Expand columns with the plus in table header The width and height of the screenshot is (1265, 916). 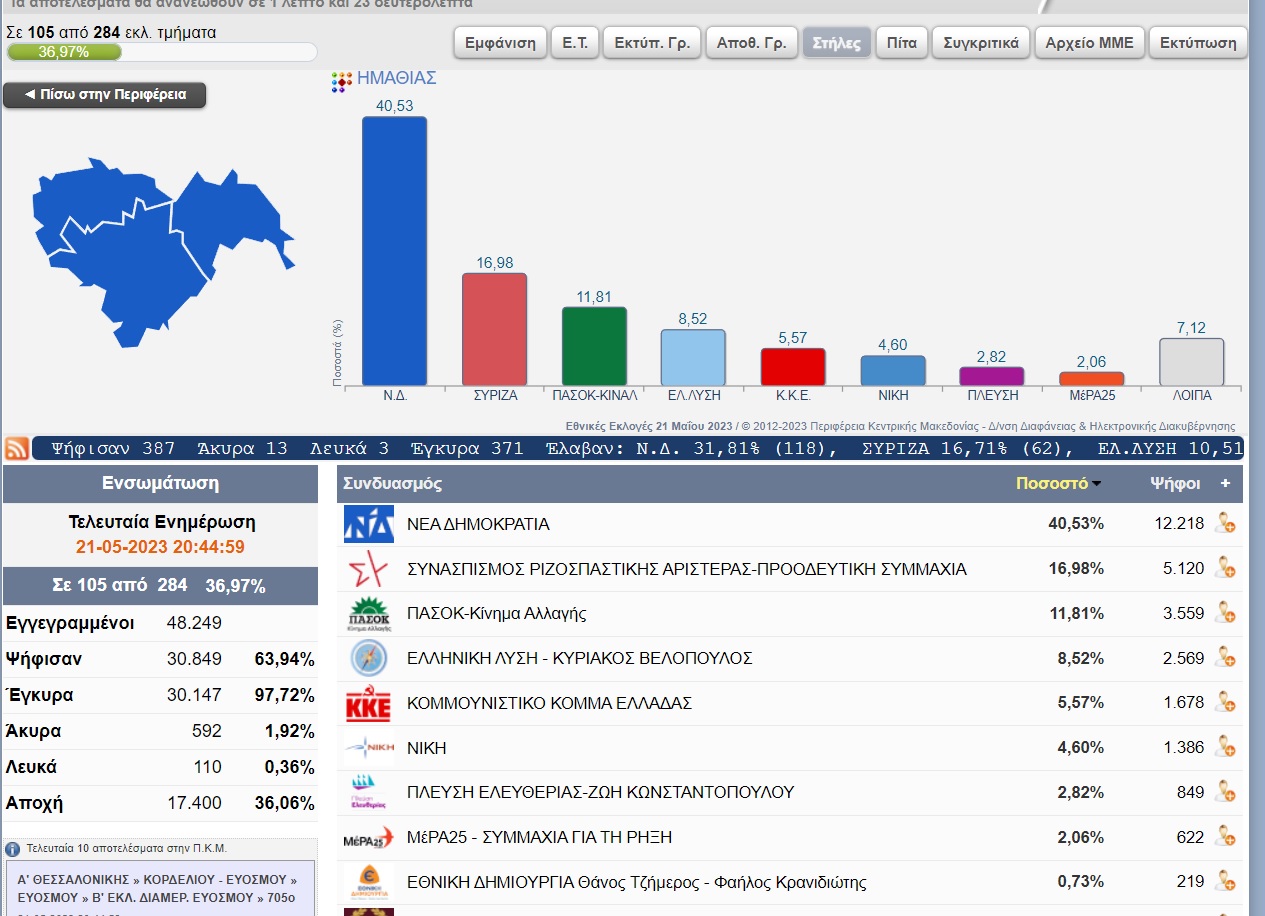pyautogui.click(x=1225, y=483)
